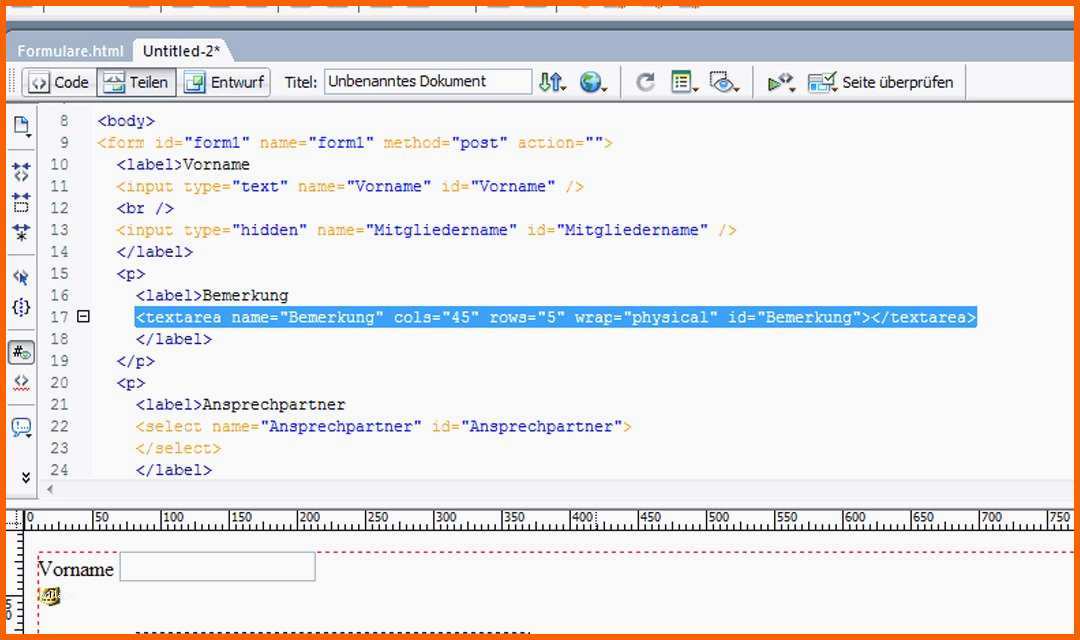This screenshot has height=640, width=1080.
Task: Open the Preview in Browser globe icon
Action: pyautogui.click(x=591, y=83)
